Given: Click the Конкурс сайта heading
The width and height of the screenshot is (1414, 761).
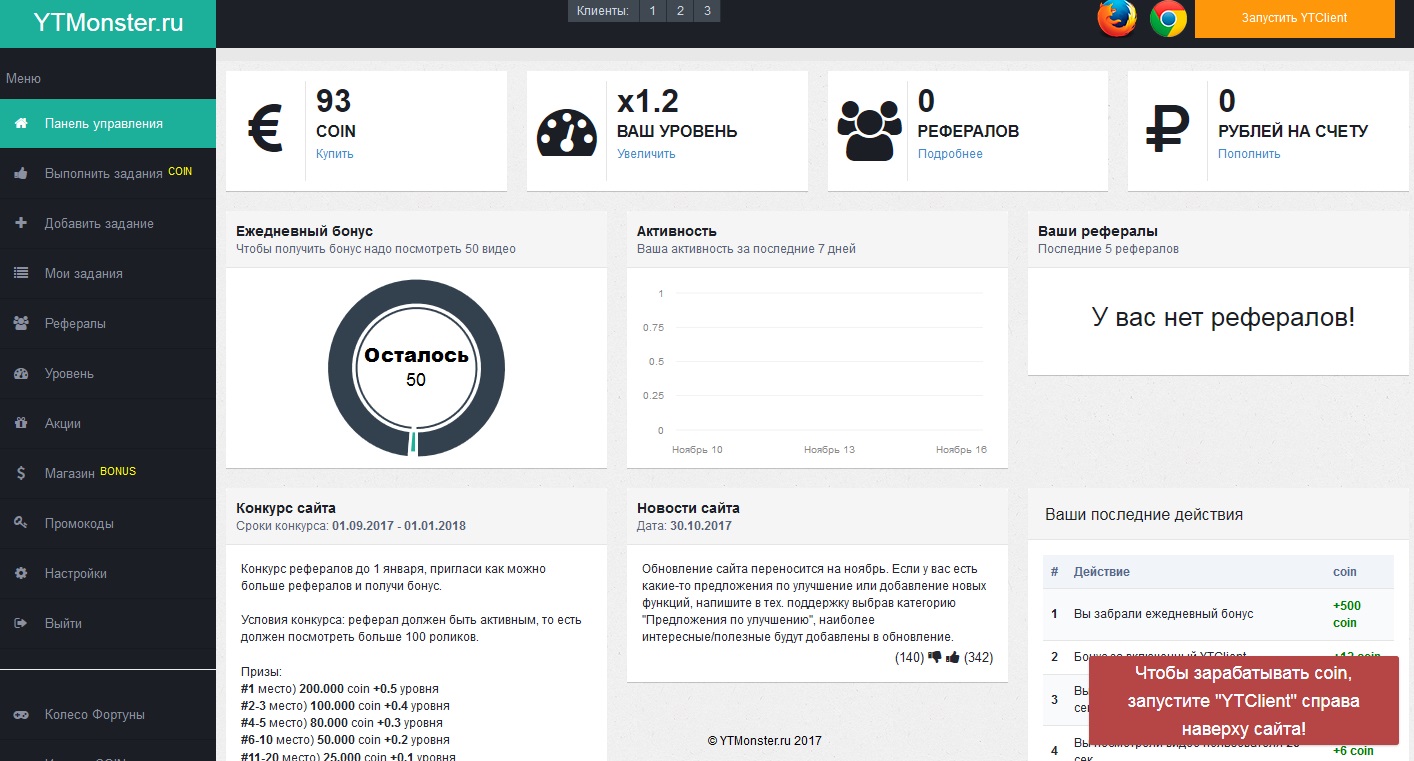Looking at the screenshot, I should 286,508.
